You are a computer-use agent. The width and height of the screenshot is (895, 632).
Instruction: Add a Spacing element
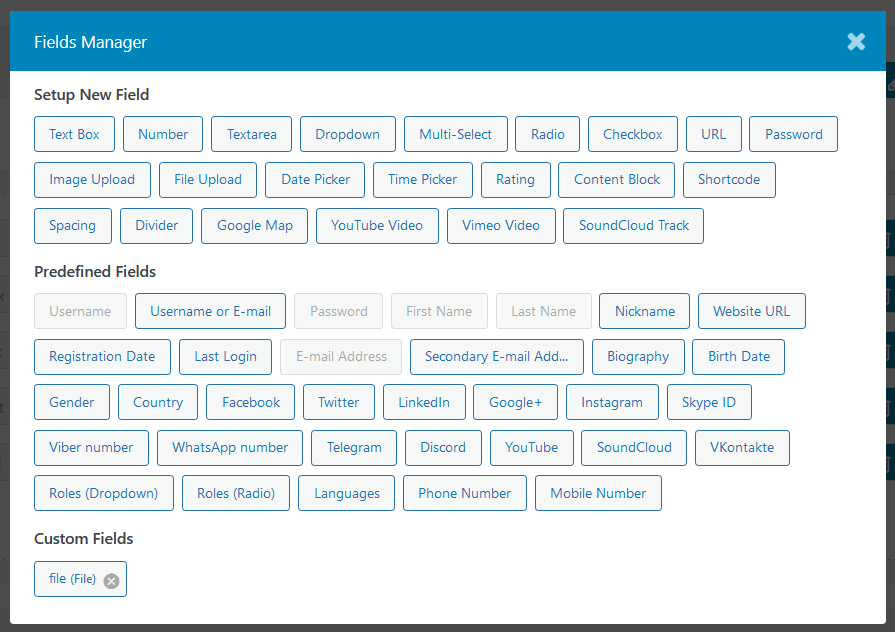[x=72, y=226]
